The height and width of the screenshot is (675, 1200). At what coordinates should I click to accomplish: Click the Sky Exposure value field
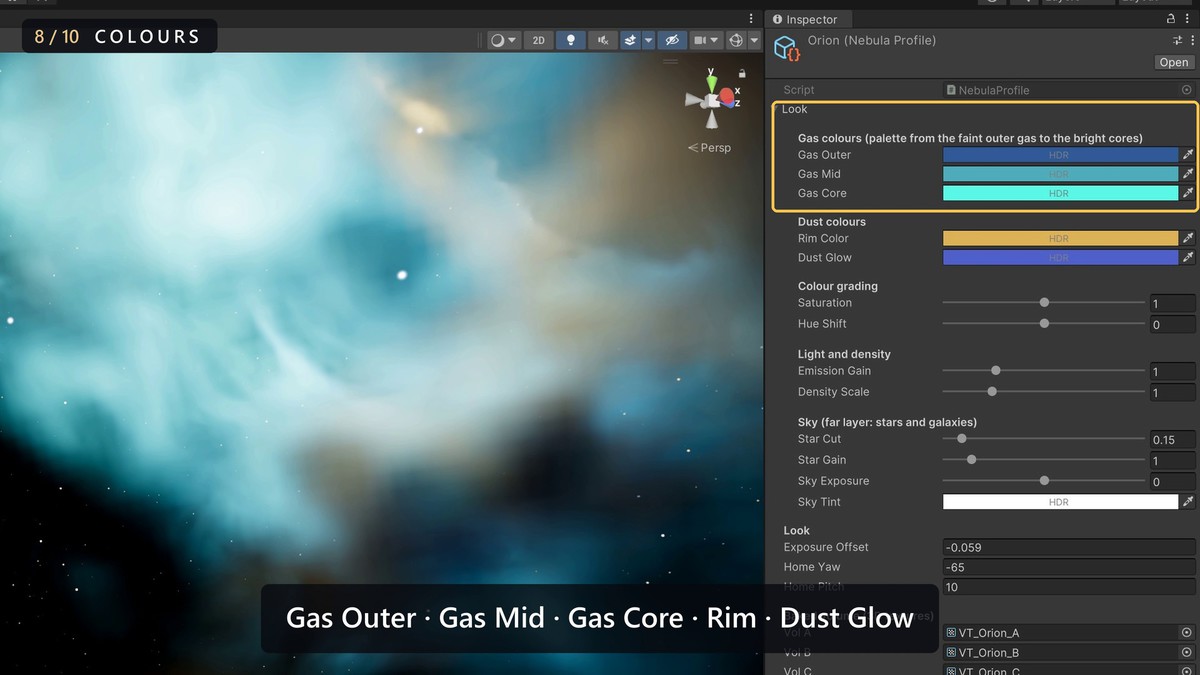(1172, 481)
